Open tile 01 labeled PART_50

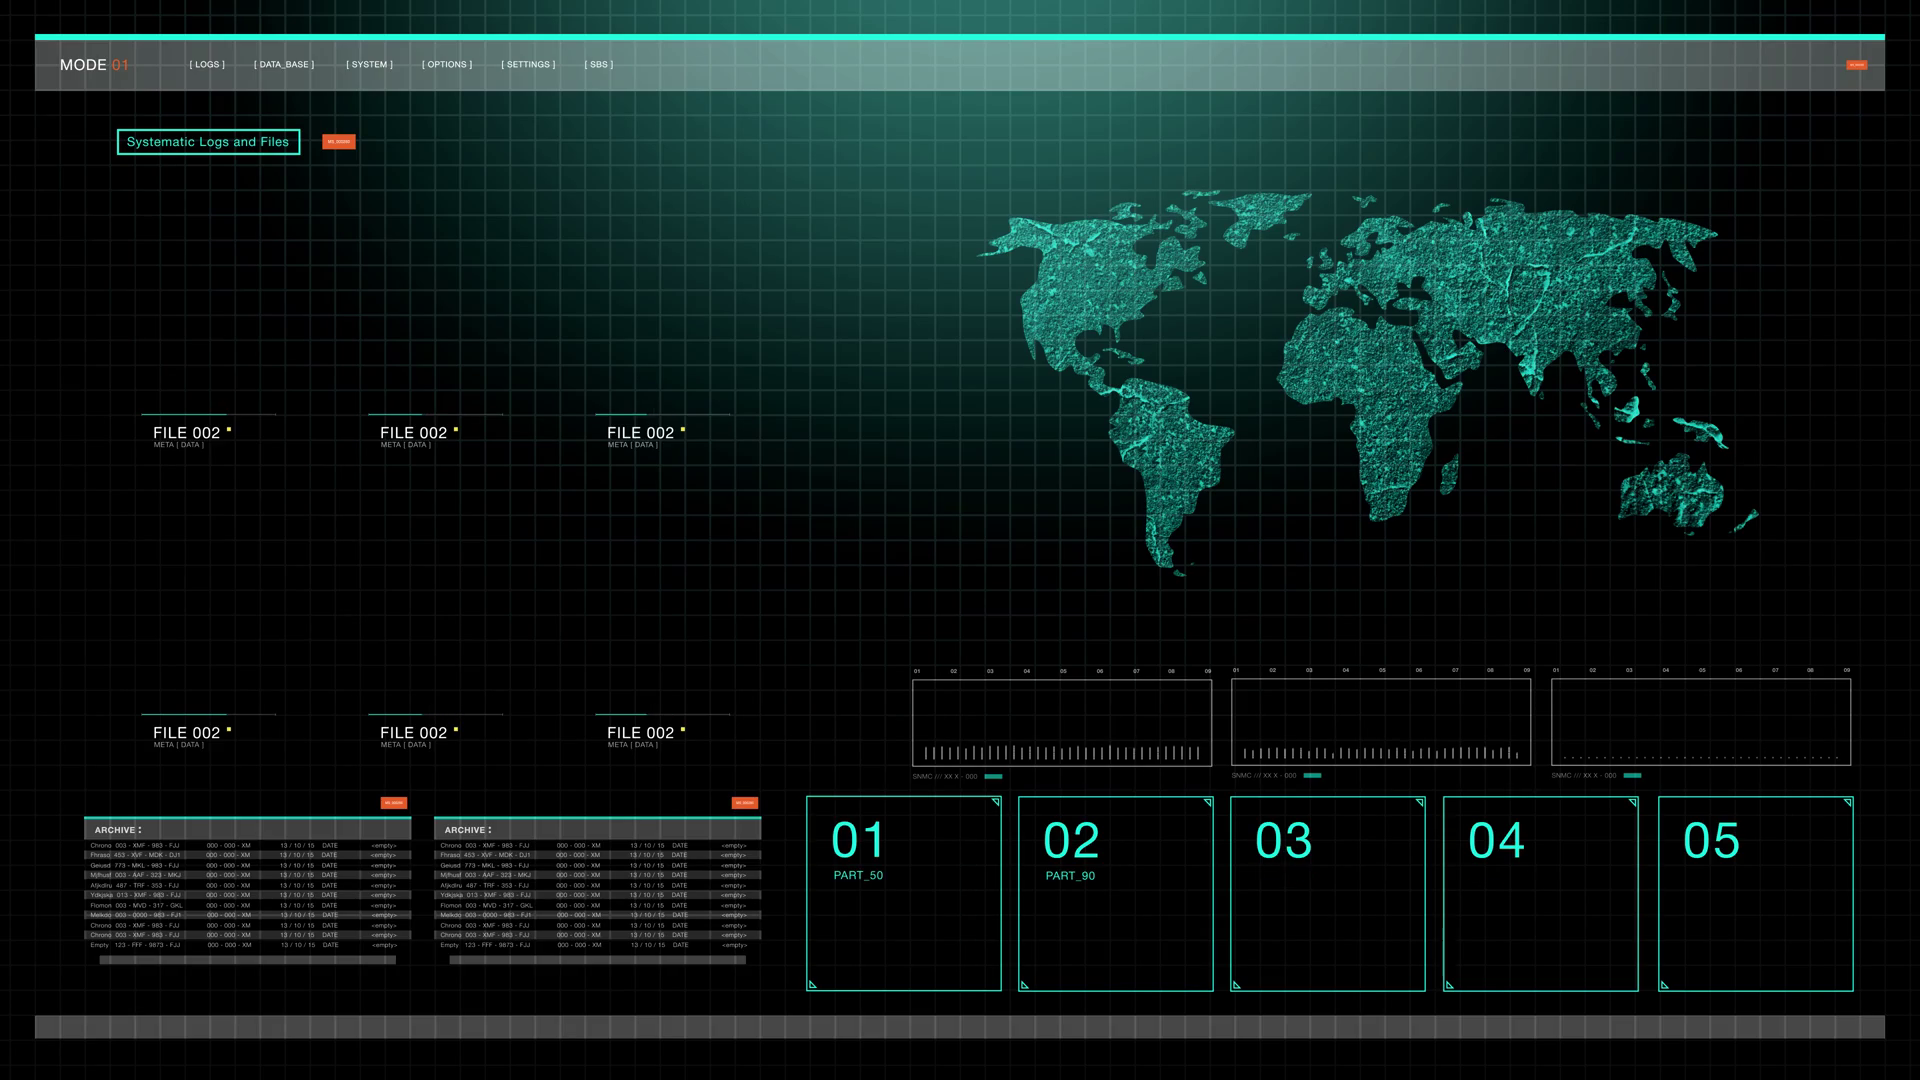903,893
